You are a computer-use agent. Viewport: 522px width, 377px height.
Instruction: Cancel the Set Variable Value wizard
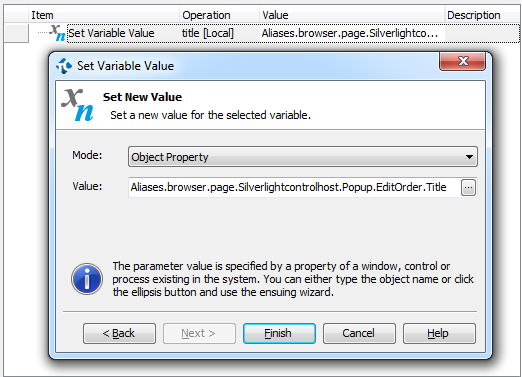[359, 333]
